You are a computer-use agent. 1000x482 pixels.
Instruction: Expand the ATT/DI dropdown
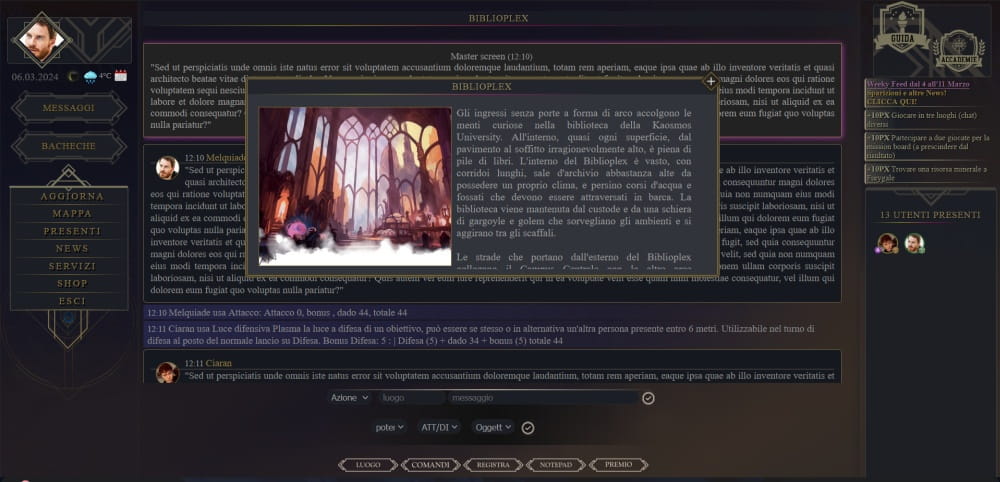pyautogui.click(x=439, y=427)
